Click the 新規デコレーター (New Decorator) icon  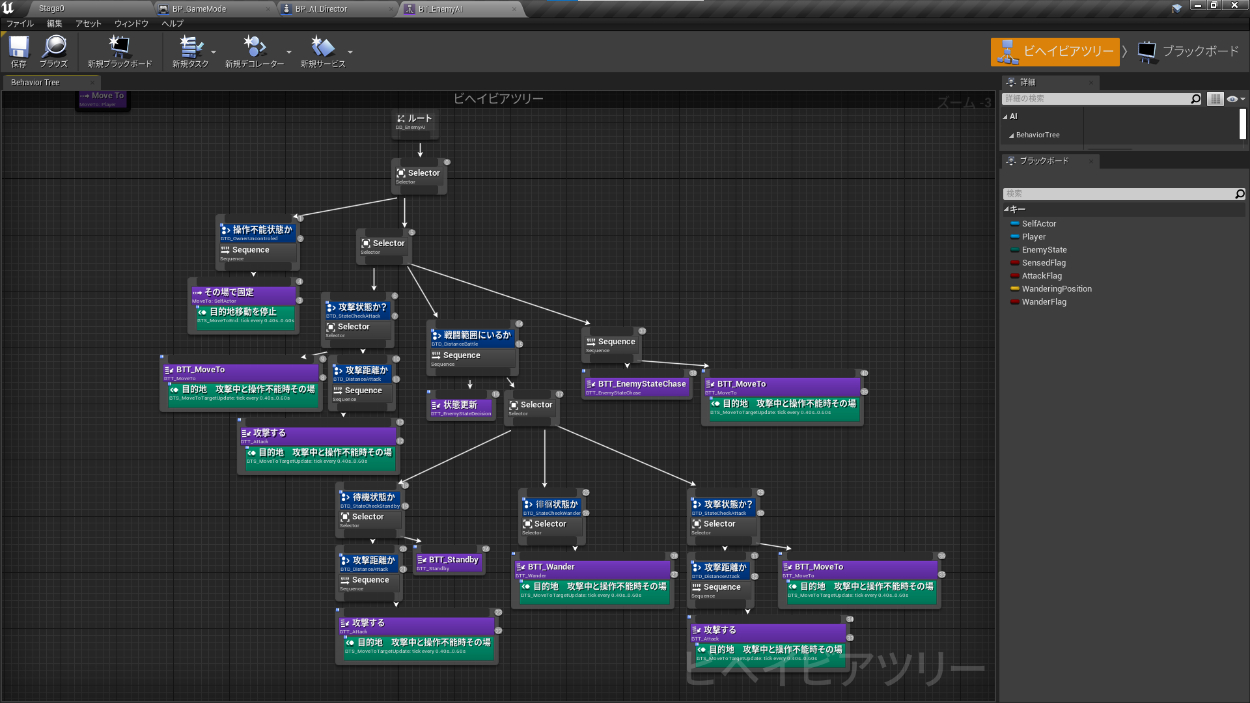(x=254, y=47)
